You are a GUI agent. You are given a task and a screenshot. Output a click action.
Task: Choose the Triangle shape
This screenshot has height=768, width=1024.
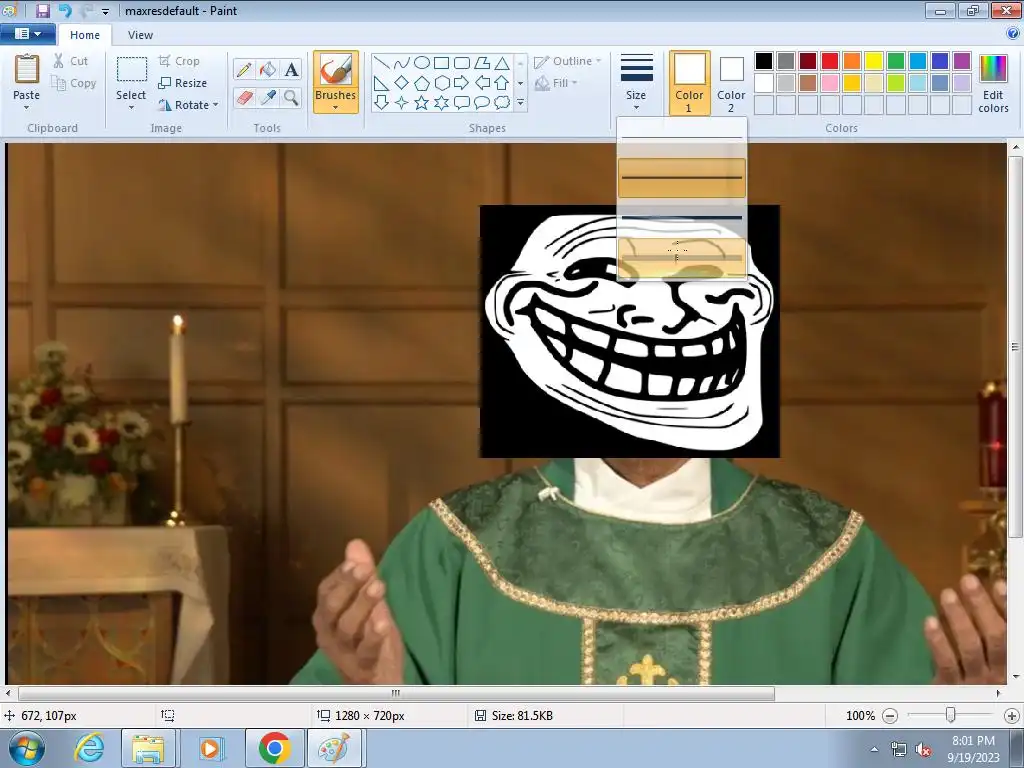pos(502,63)
